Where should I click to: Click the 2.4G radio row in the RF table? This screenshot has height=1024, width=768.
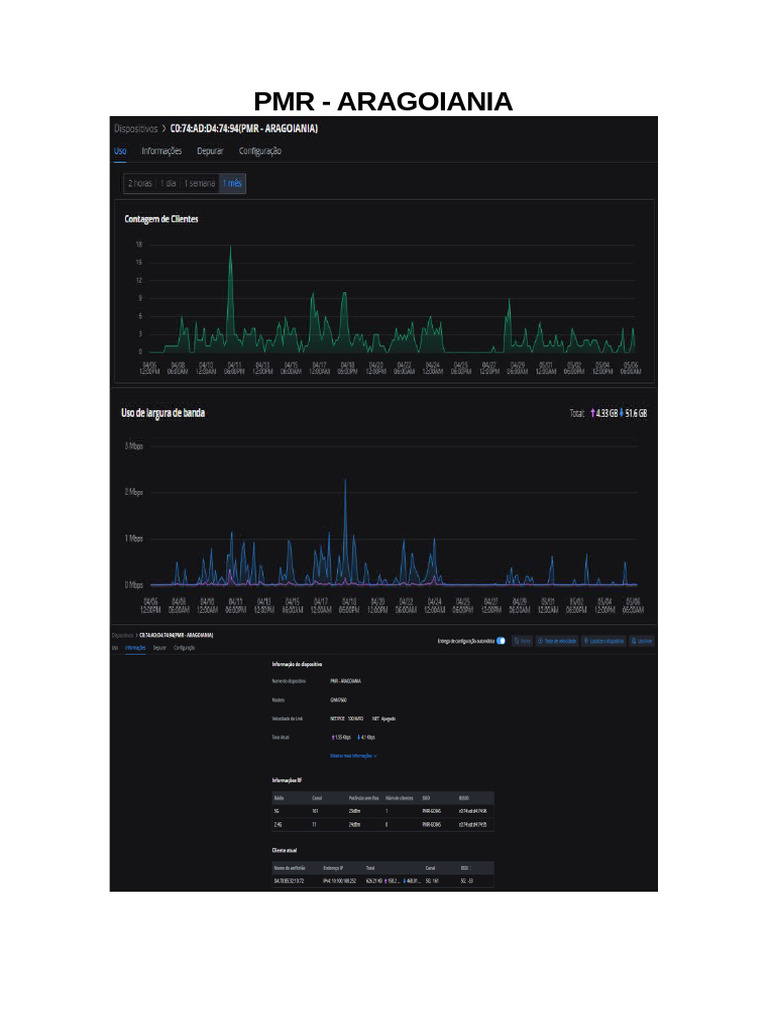tap(383, 825)
